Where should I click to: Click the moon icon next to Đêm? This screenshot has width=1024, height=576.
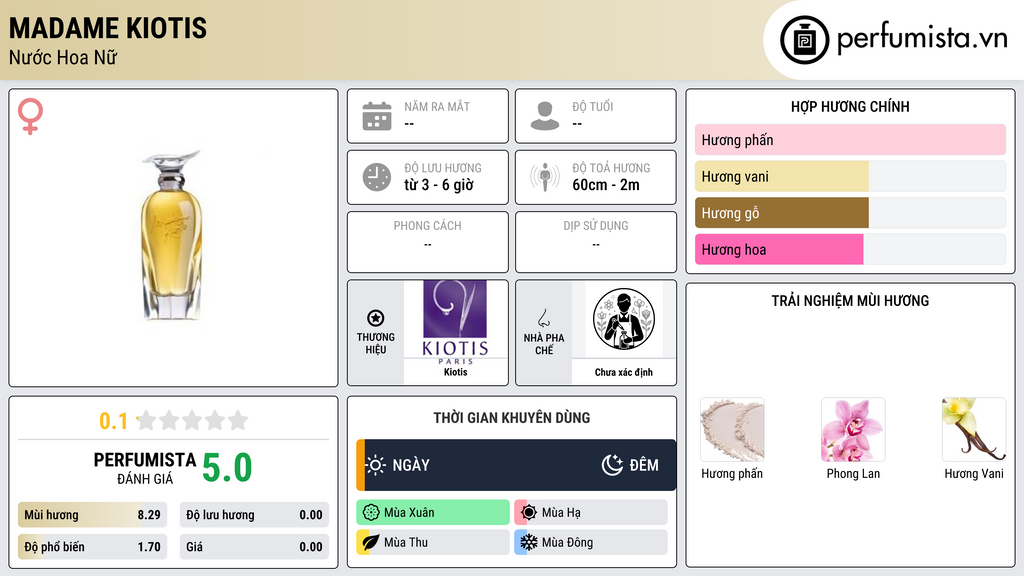click(612, 465)
